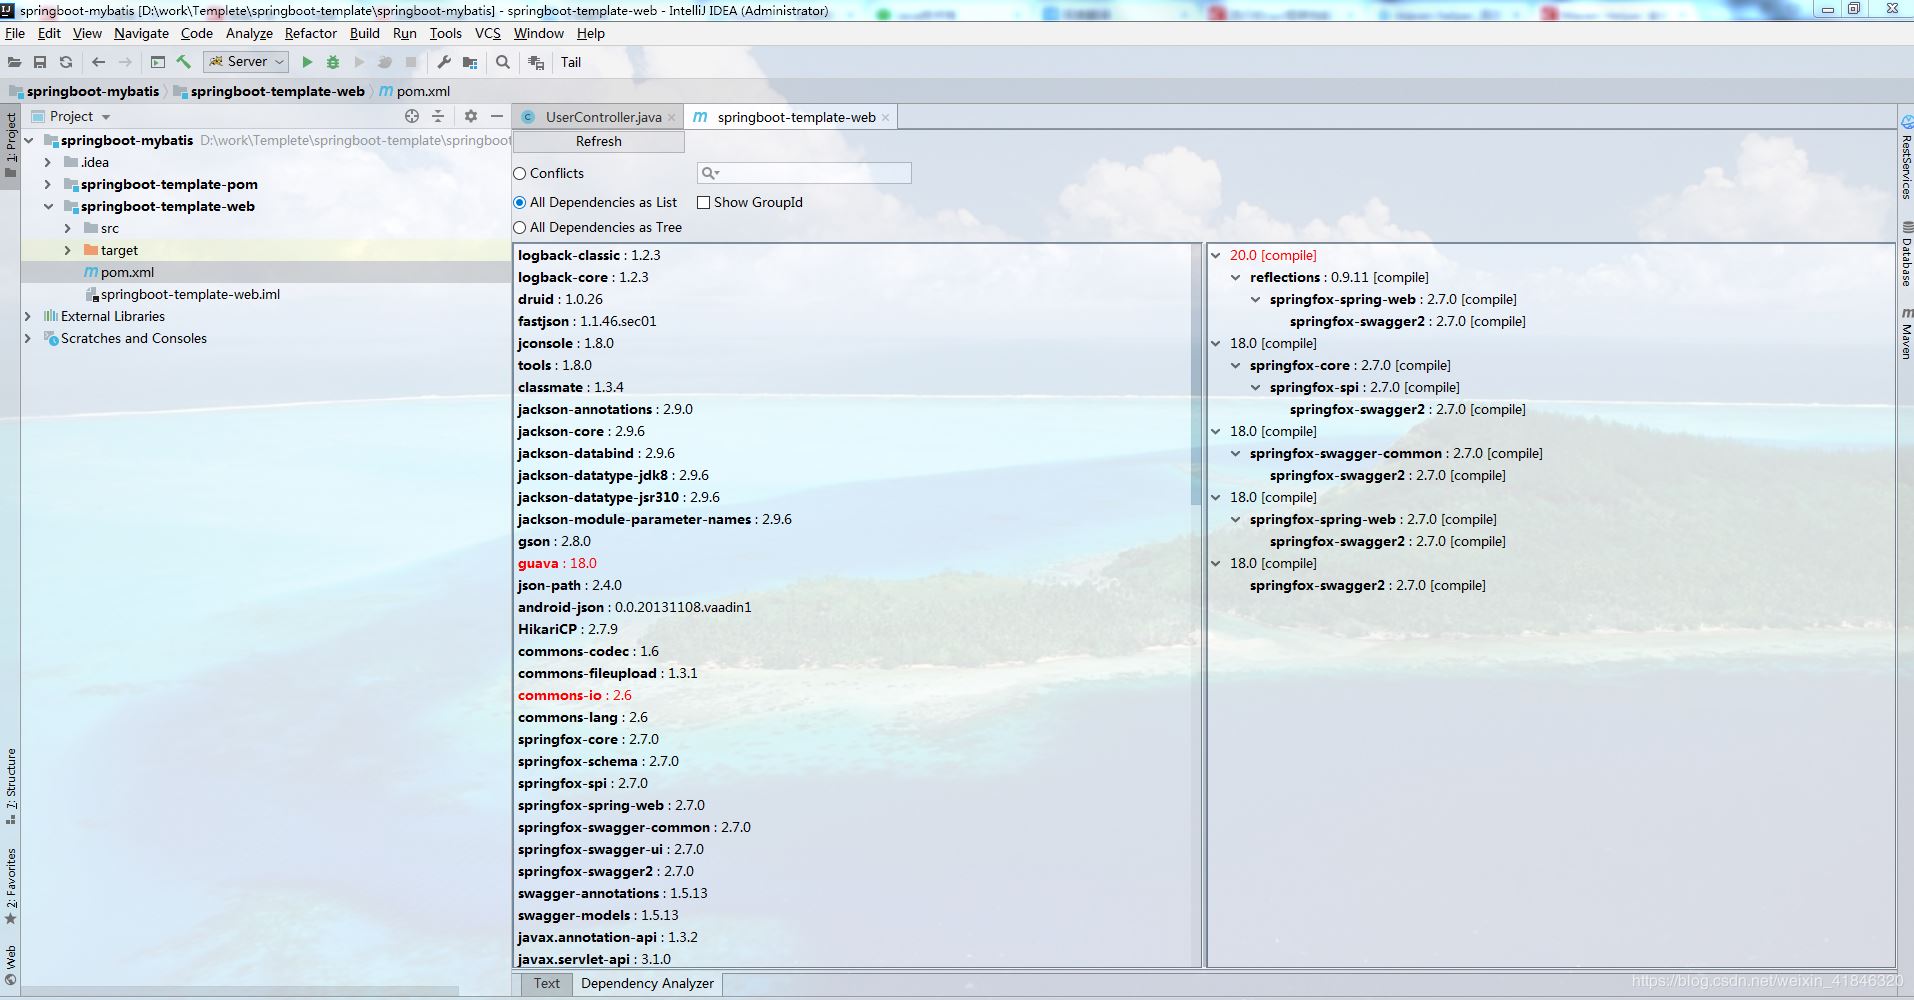Image resolution: width=1914 pixels, height=1000 pixels.
Task: Click the Refresh button
Action: [x=597, y=141]
